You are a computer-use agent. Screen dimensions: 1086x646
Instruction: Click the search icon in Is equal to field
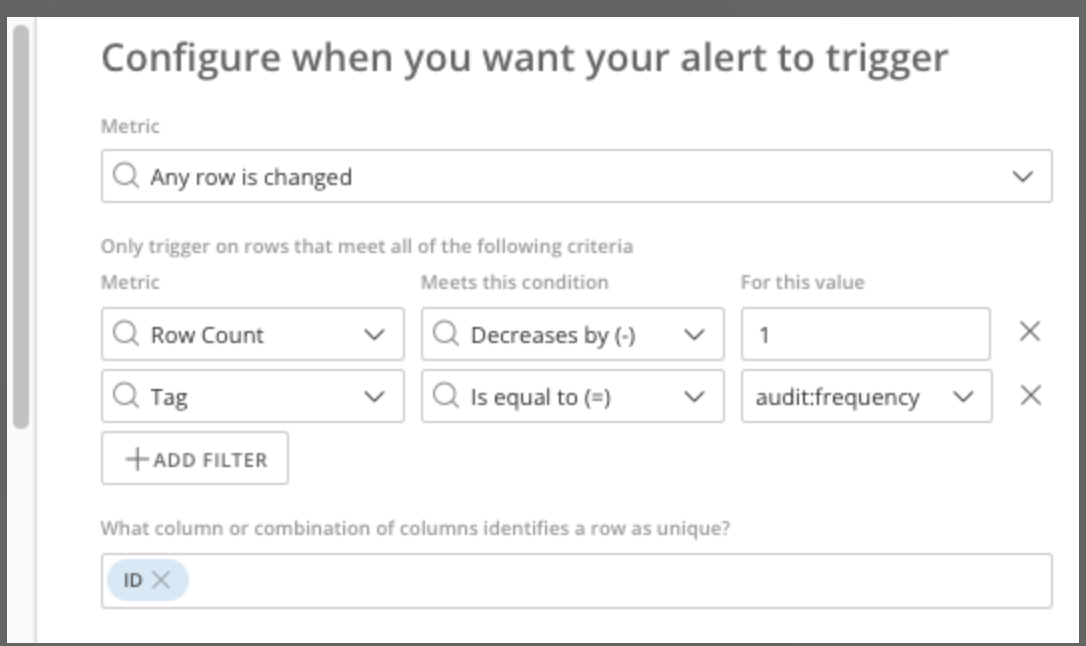point(446,396)
